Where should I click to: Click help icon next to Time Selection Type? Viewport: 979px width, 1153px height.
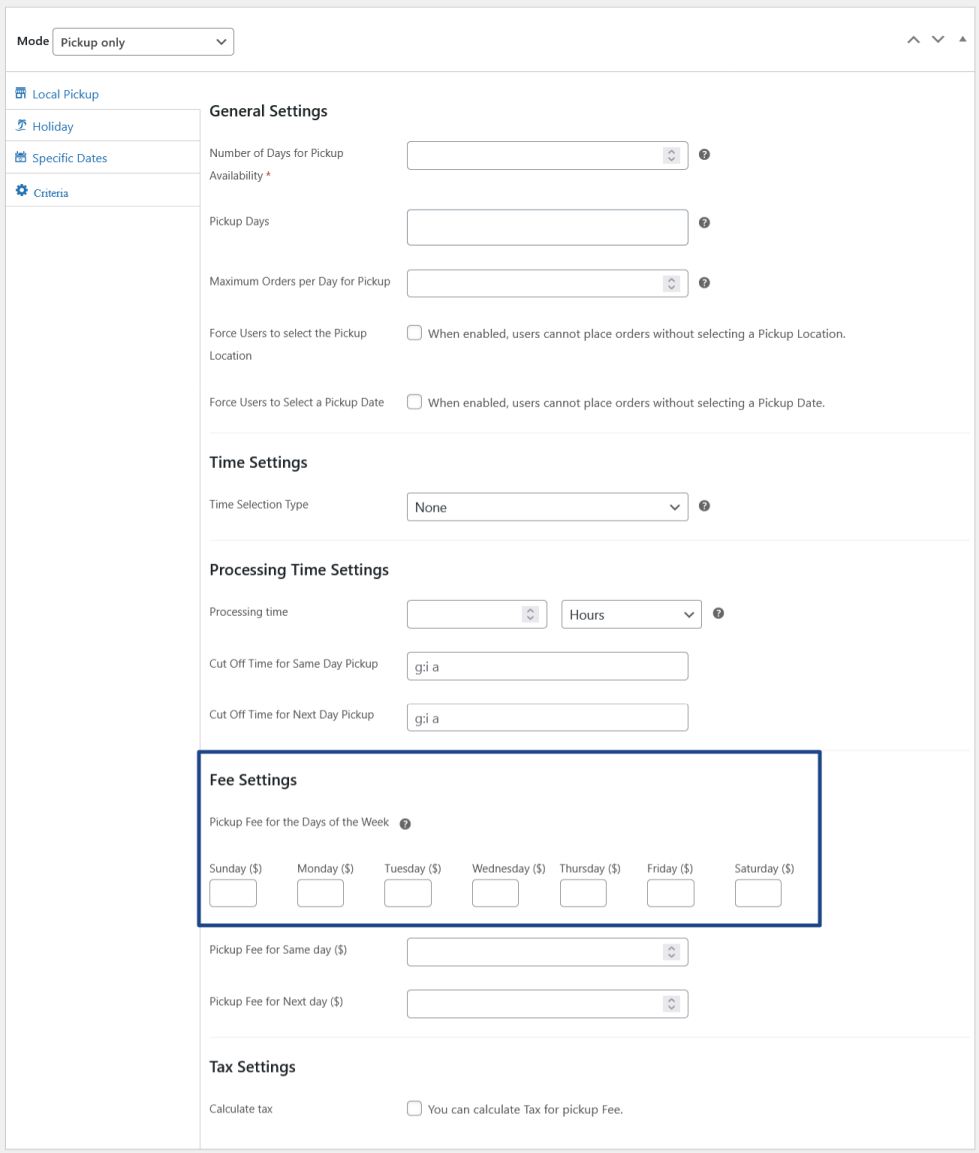tap(704, 507)
